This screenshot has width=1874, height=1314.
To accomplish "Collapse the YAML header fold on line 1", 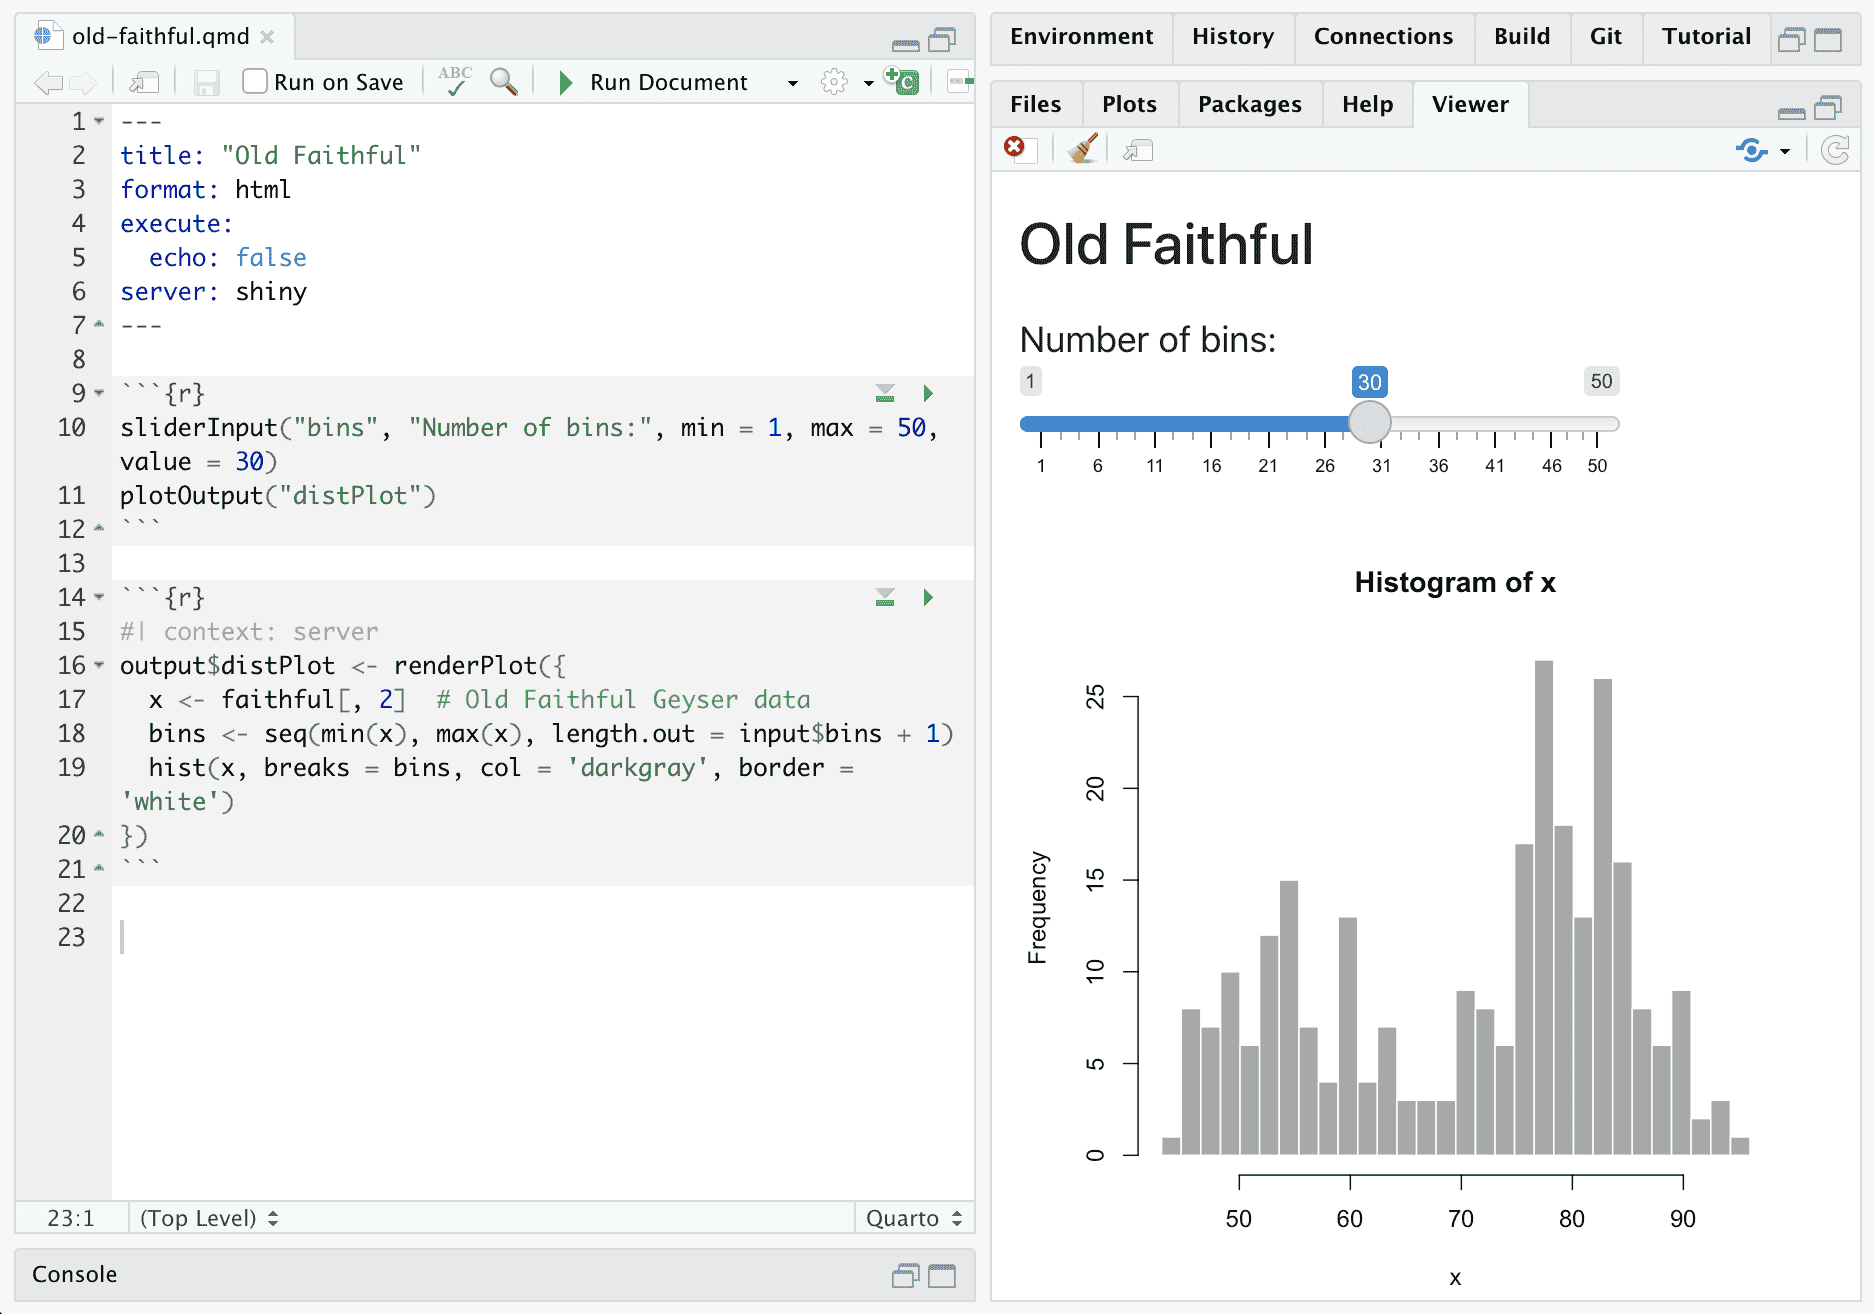I will click(x=99, y=121).
